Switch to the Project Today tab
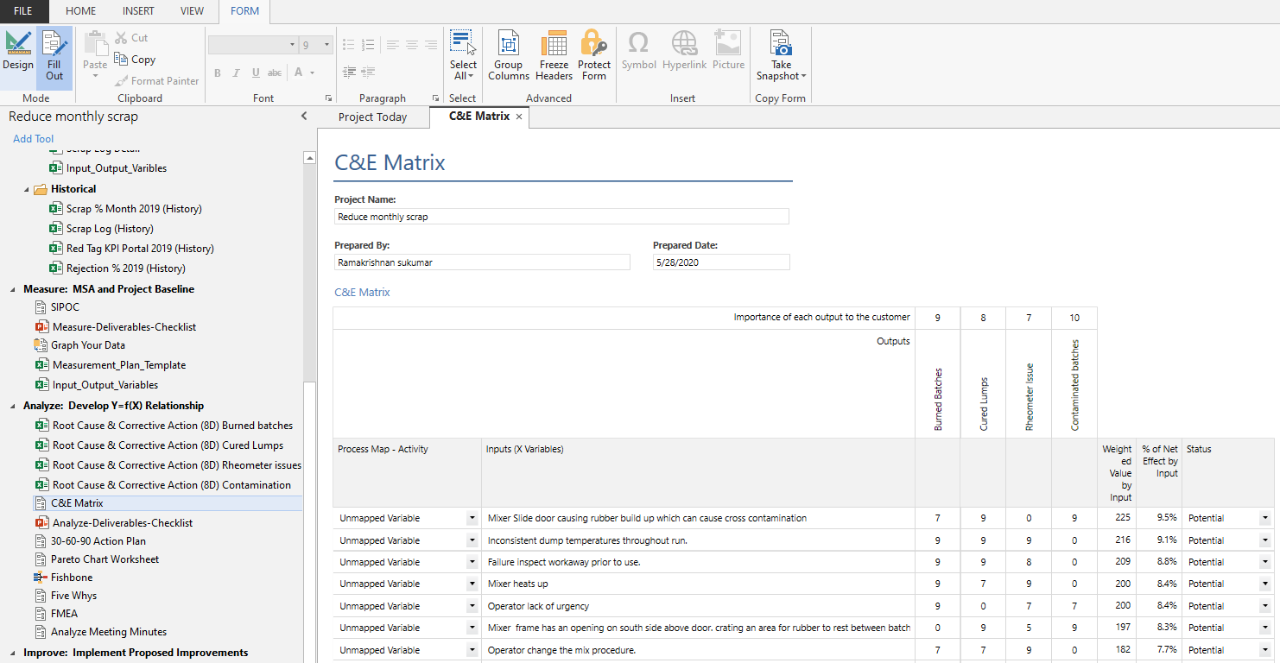The height and width of the screenshot is (663, 1280). click(372, 117)
